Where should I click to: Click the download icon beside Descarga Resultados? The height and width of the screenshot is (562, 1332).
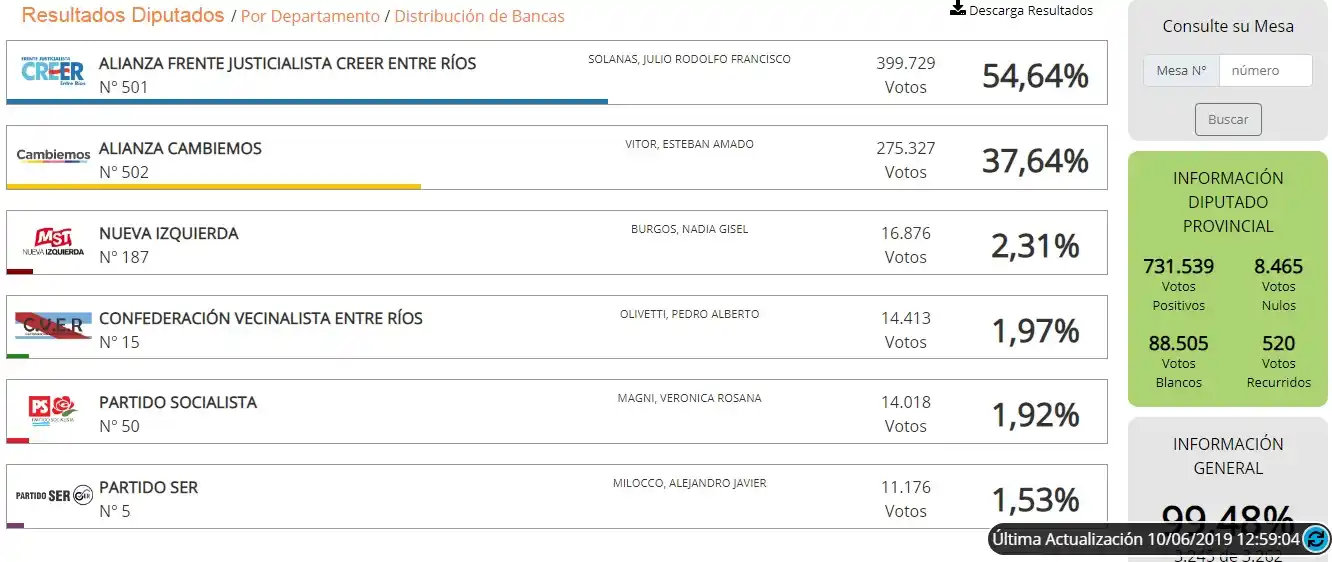pyautogui.click(x=958, y=9)
